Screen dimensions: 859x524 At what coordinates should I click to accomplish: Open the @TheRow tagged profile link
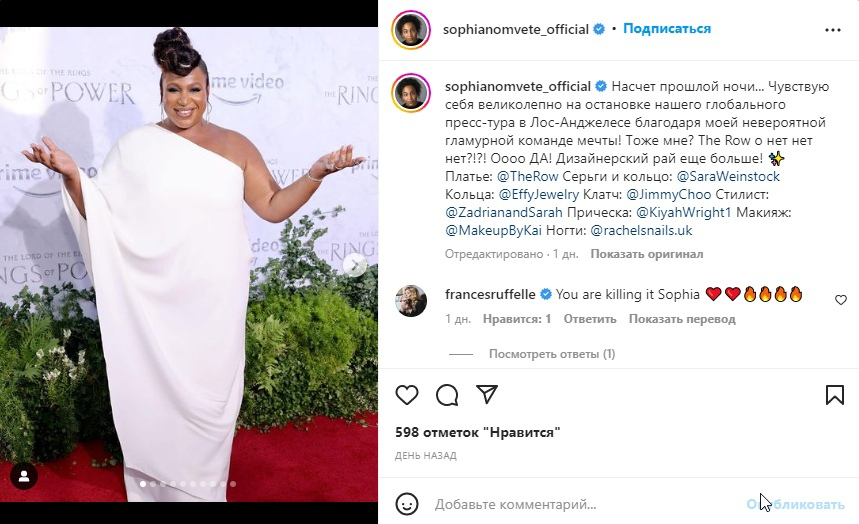tap(528, 176)
